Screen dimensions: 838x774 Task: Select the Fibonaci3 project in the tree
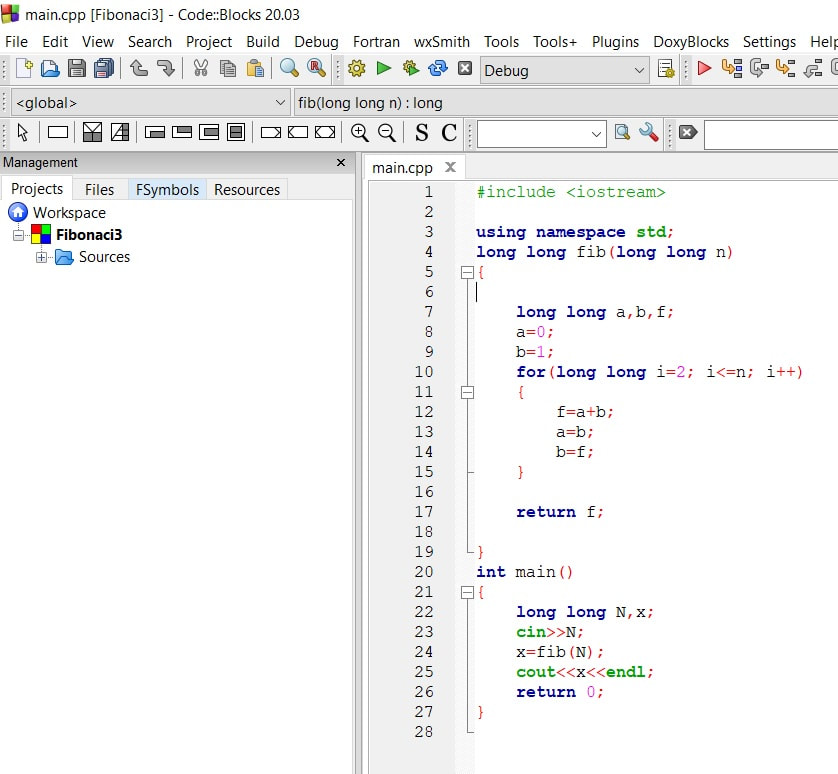[x=89, y=235]
